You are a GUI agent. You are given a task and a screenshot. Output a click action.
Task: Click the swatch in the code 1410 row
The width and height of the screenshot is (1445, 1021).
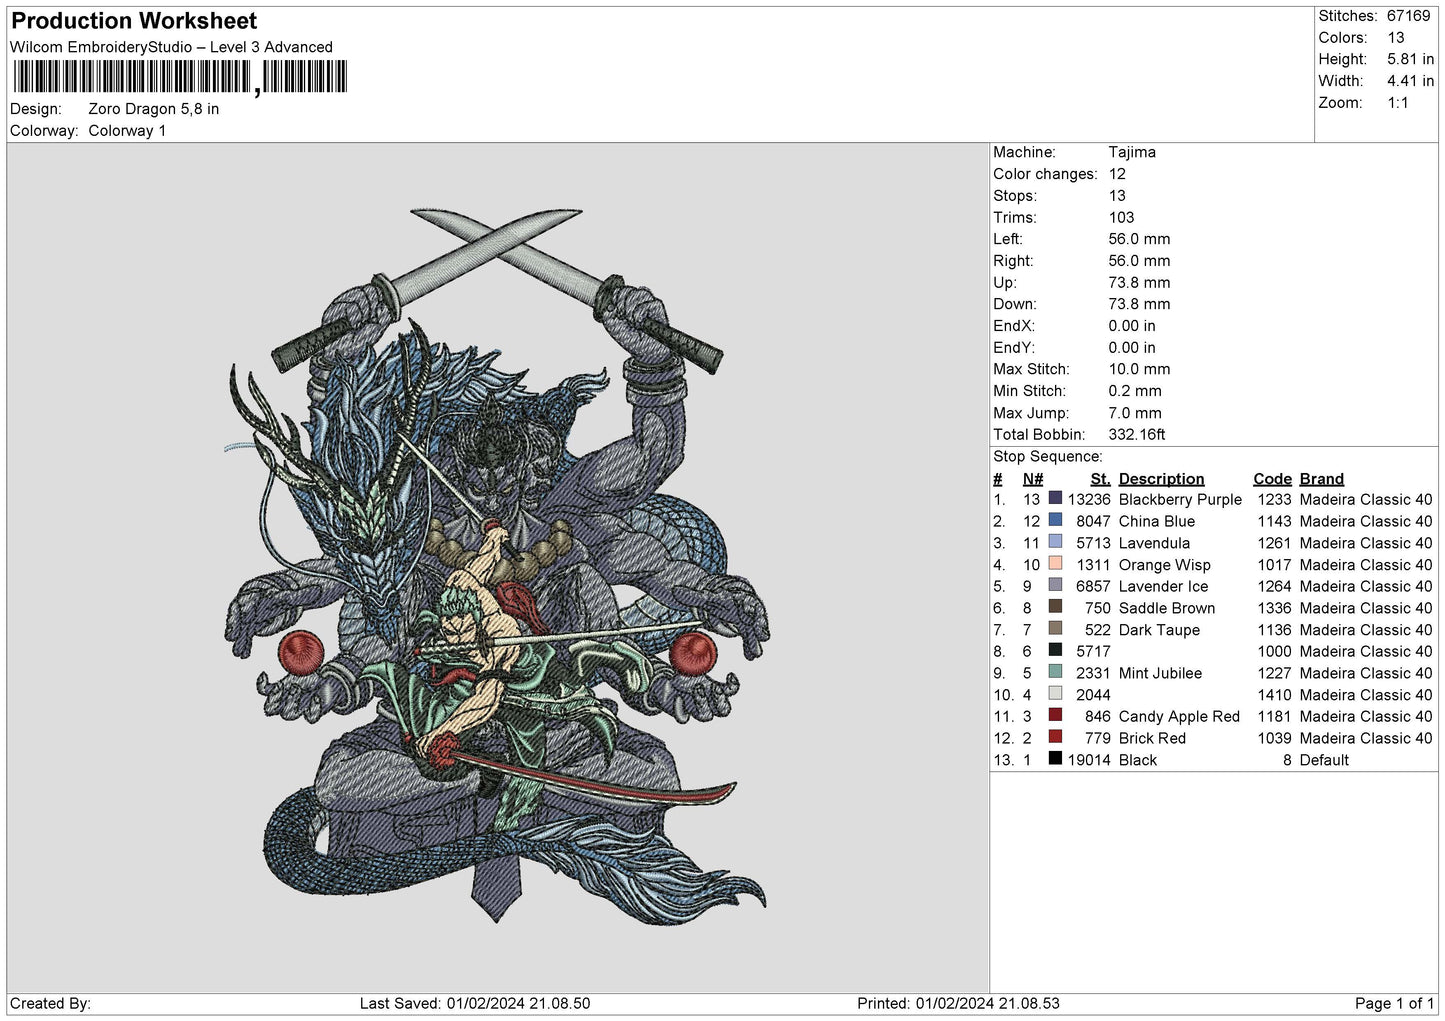[1055, 693]
